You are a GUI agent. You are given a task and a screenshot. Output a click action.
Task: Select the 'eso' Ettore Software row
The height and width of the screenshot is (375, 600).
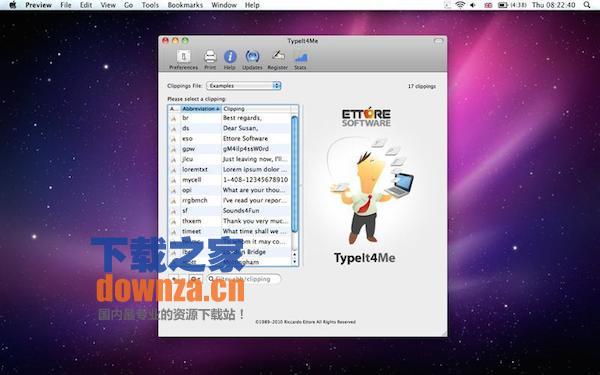[230, 139]
